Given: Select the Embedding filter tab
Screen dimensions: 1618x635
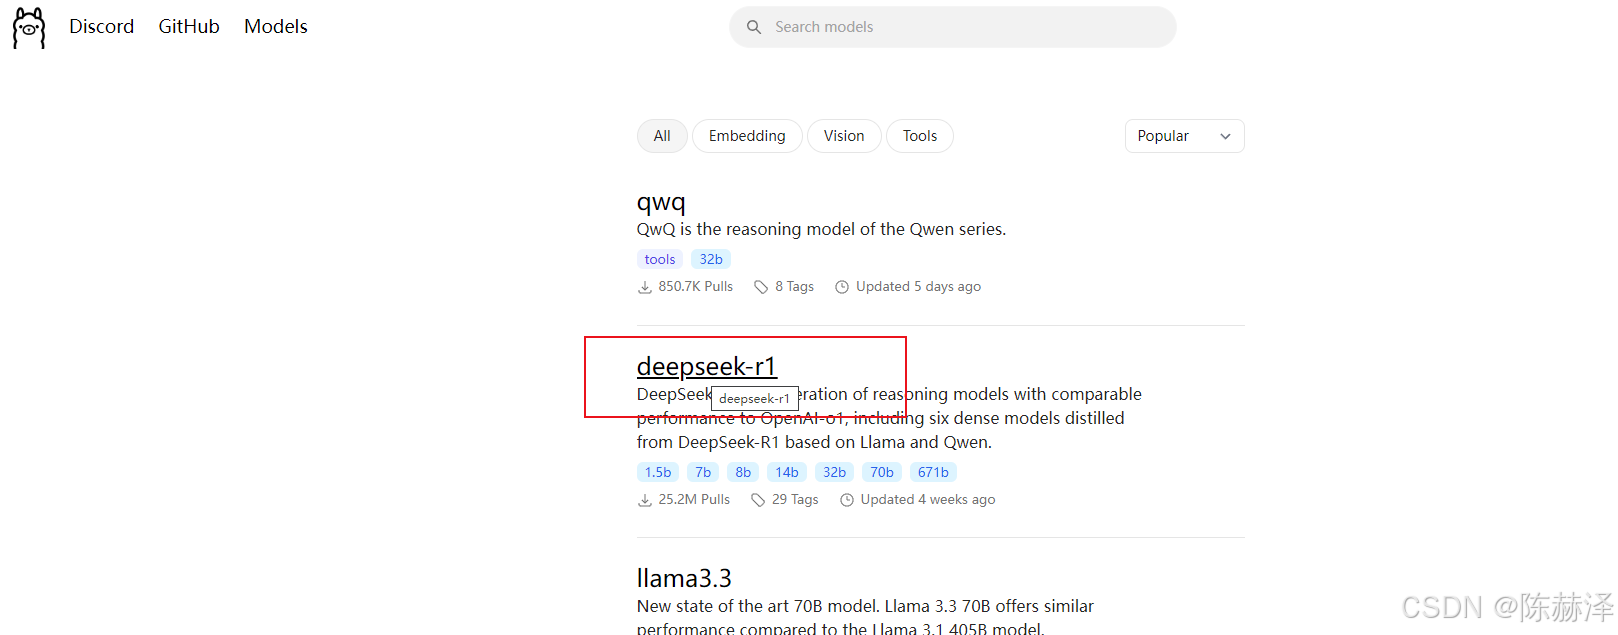Looking at the screenshot, I should point(747,136).
